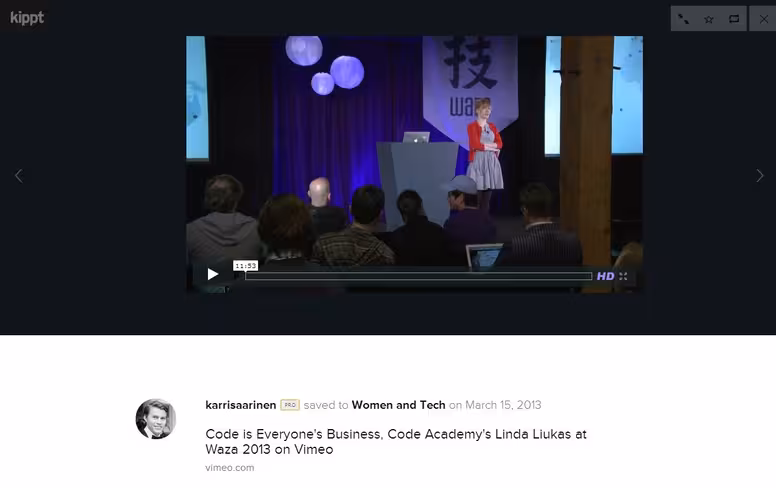Play the Vimeo video
The height and width of the screenshot is (488, 776).
click(x=213, y=274)
